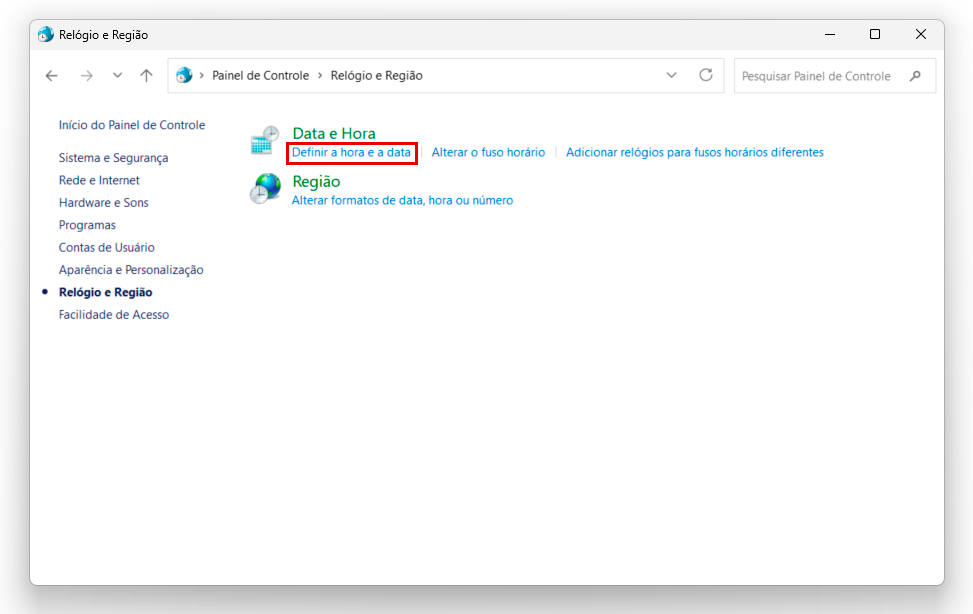Screen dimensions: 973x614
Task: Go to Início do Painel de Controle
Action: click(132, 125)
